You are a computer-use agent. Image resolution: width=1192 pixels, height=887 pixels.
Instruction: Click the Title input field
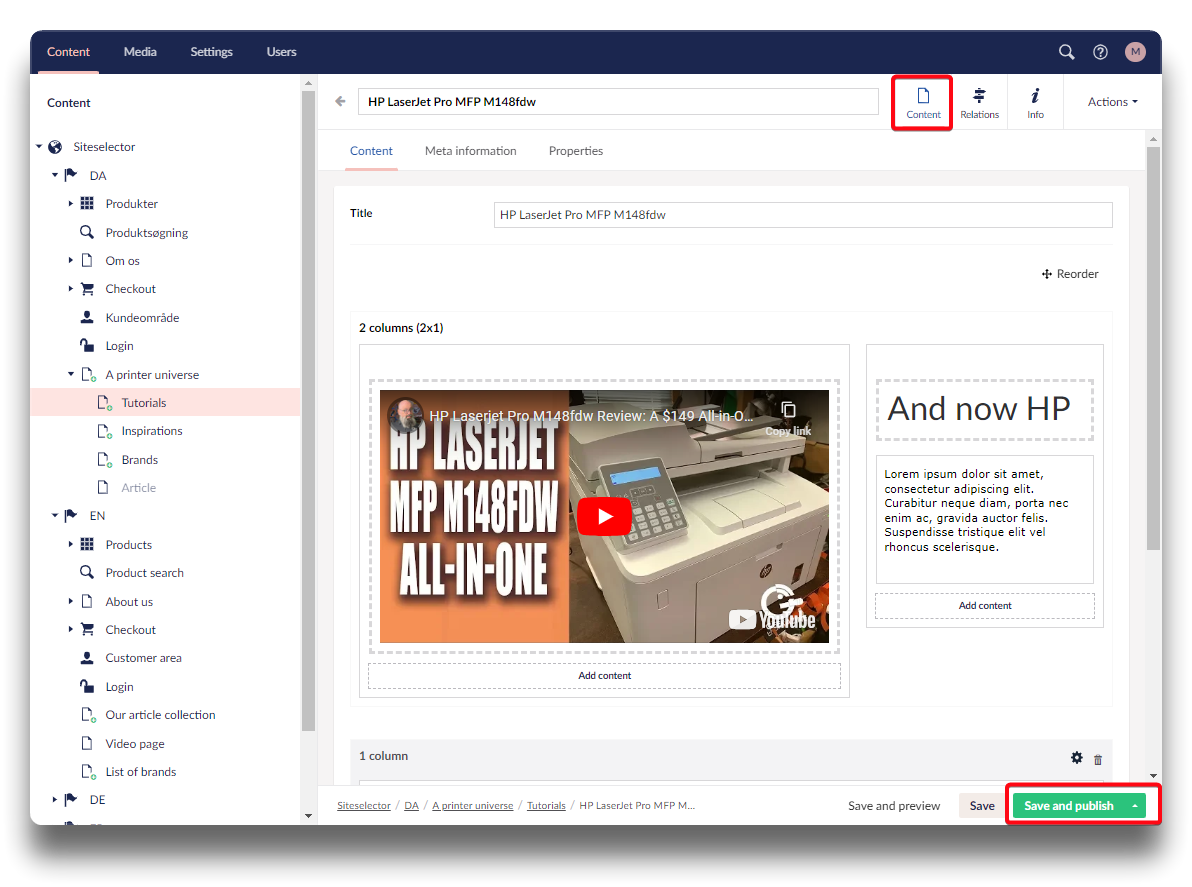pyautogui.click(x=803, y=214)
